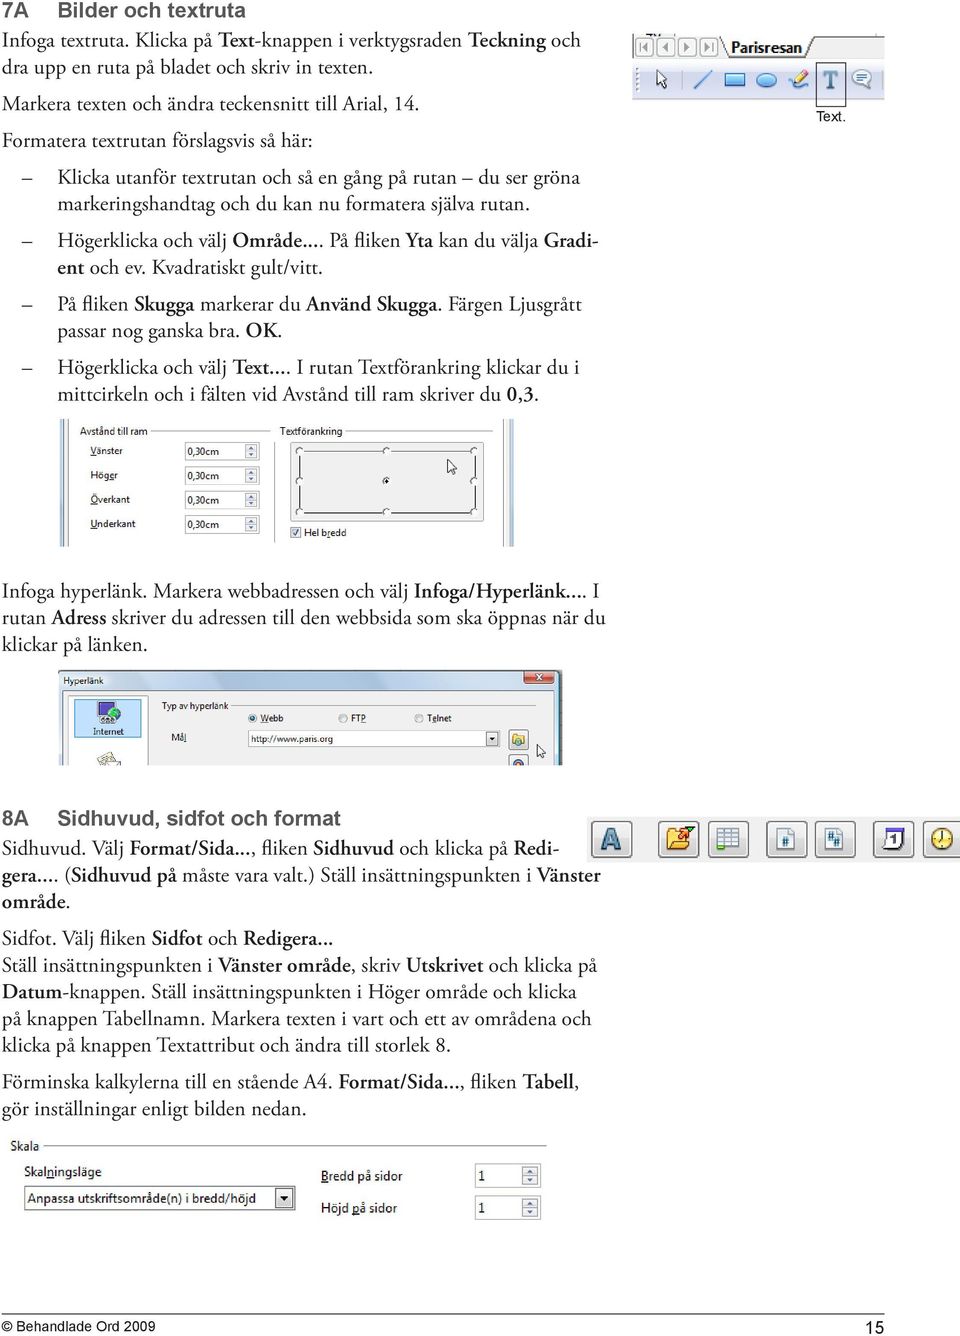Image resolution: width=960 pixels, height=1336 pixels.
Task: Open the Parisresan sheet tab
Action: pyautogui.click(x=766, y=47)
